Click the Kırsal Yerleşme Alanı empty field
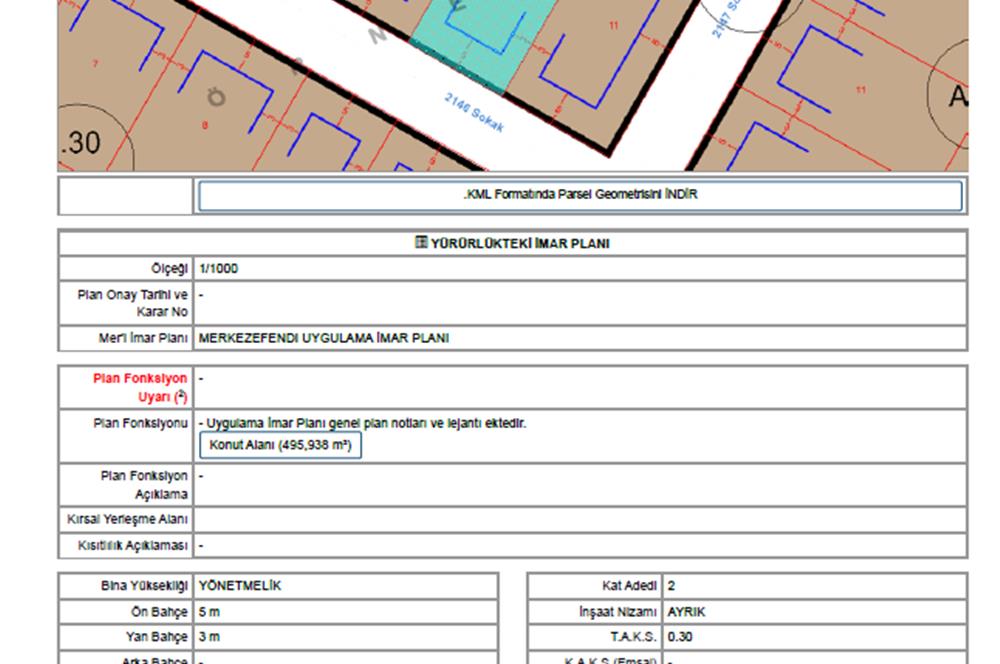This screenshot has width=1000, height=664. coord(580,520)
